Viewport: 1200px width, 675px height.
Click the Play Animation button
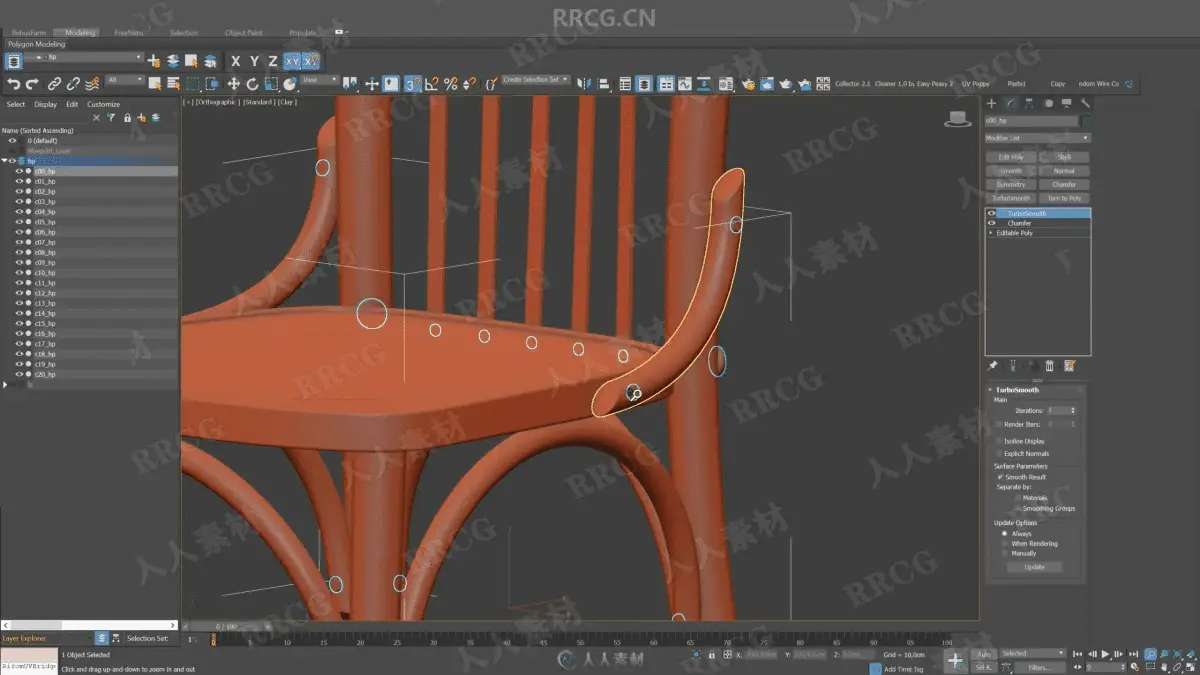coord(1106,654)
